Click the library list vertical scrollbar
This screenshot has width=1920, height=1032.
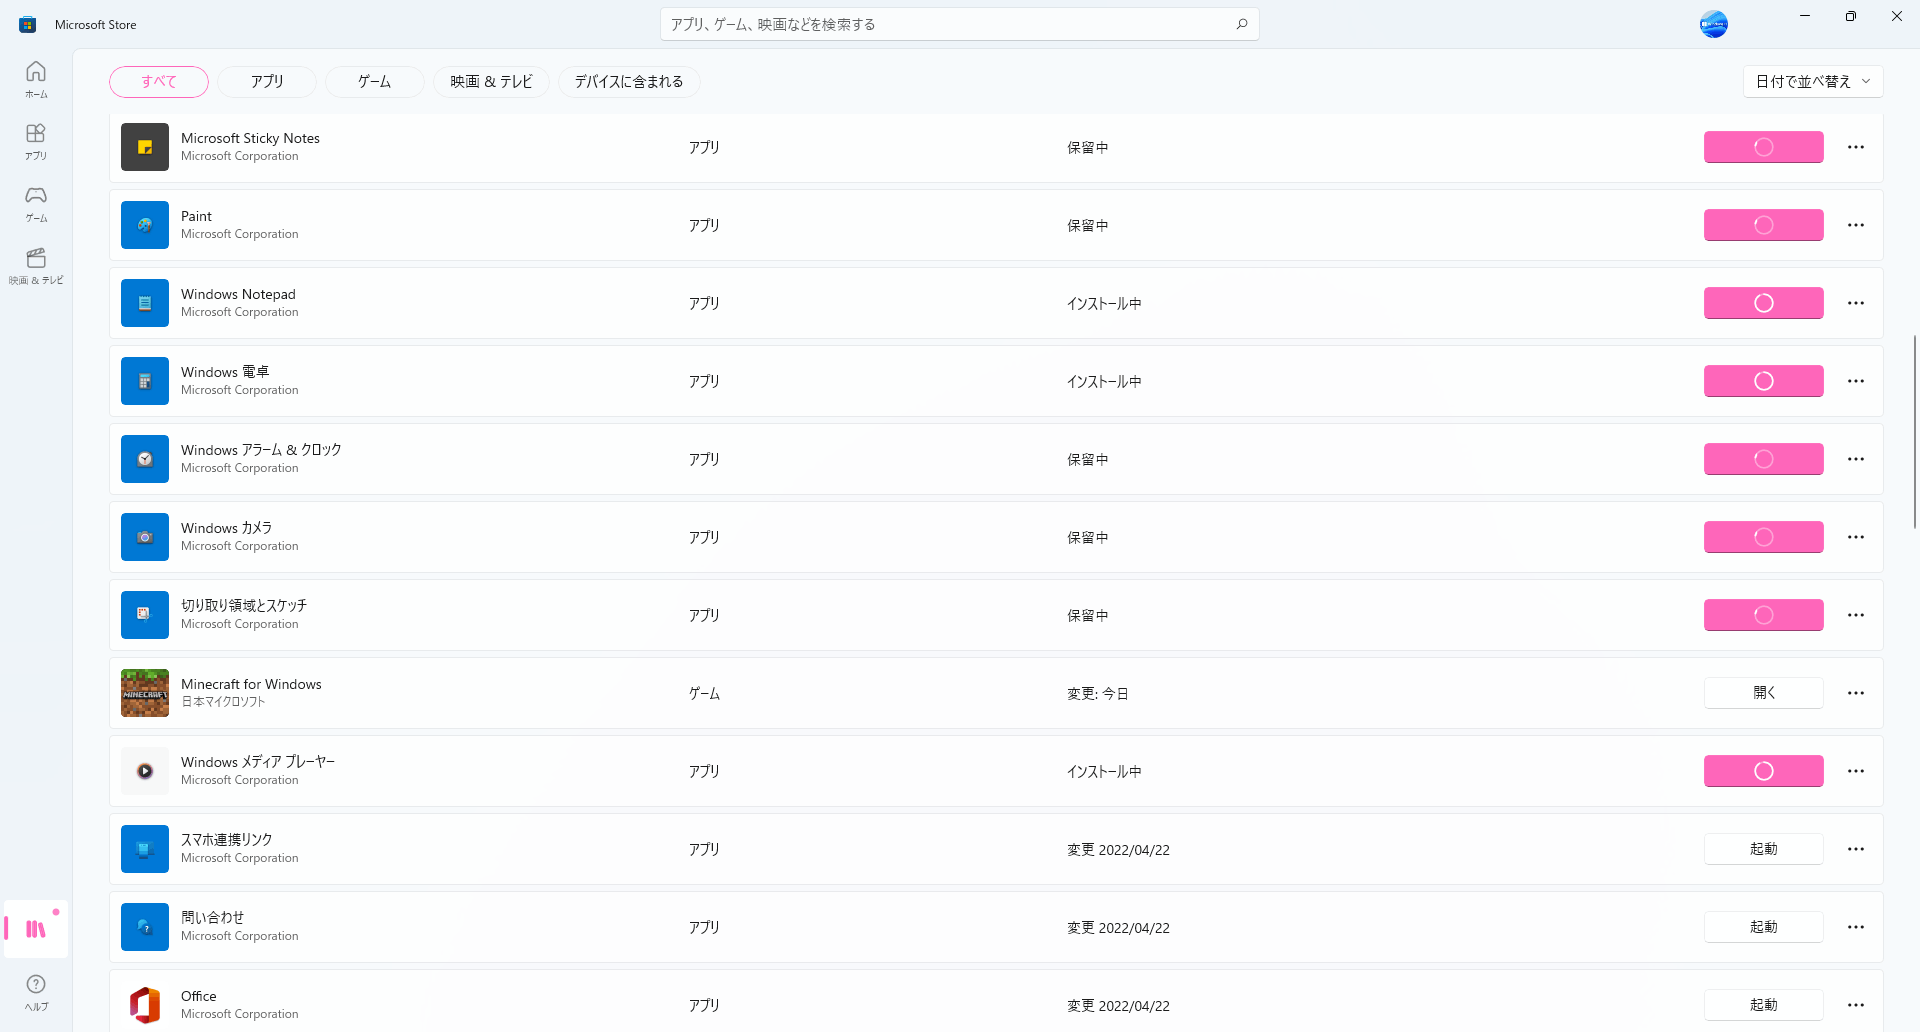point(1915,432)
